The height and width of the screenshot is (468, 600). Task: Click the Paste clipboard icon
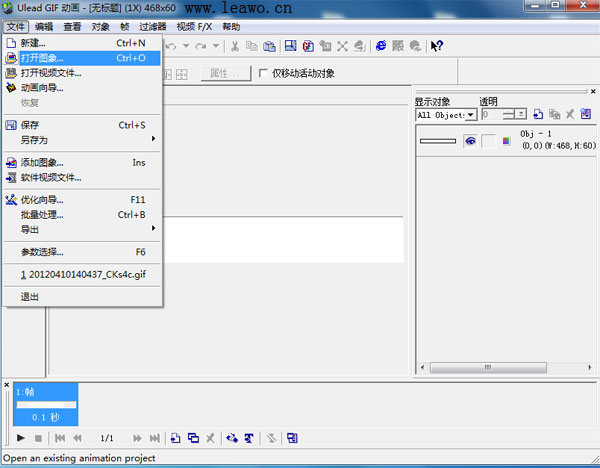click(x=269, y=46)
